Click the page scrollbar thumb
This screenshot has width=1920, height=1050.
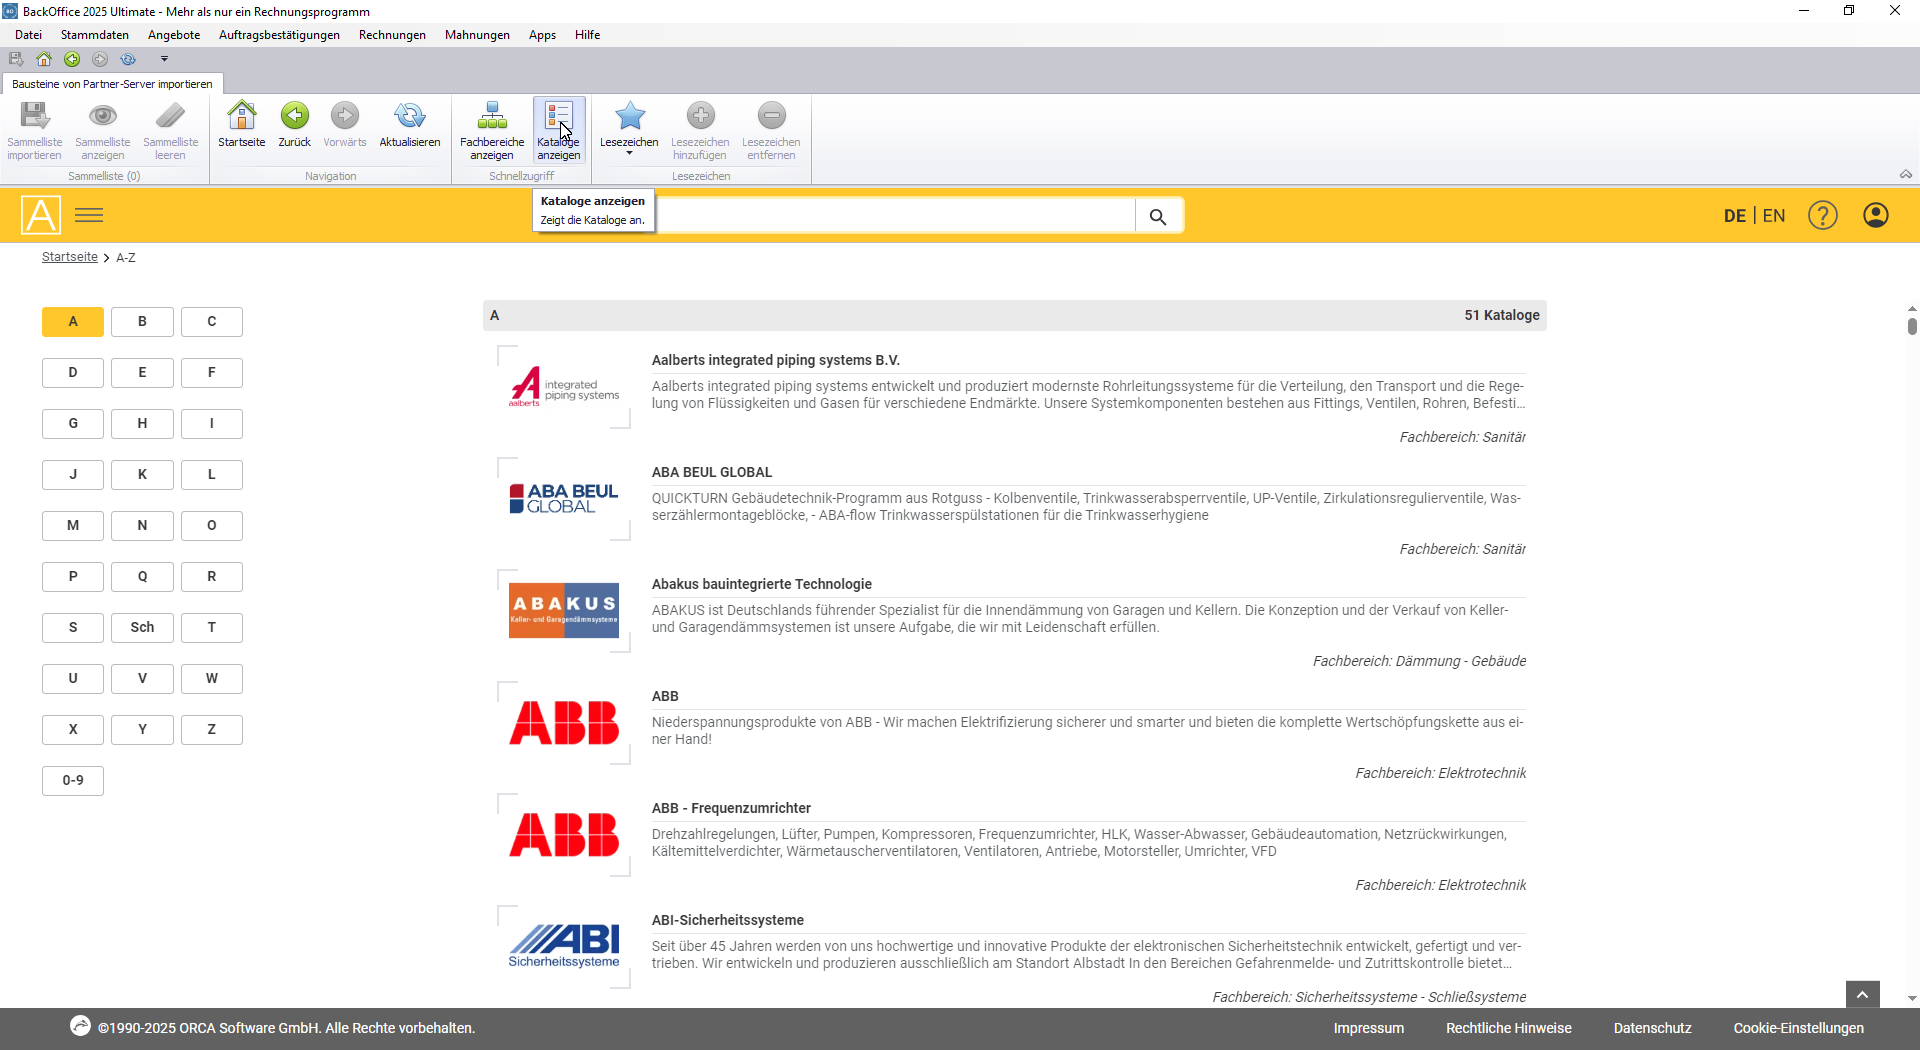(x=1912, y=325)
